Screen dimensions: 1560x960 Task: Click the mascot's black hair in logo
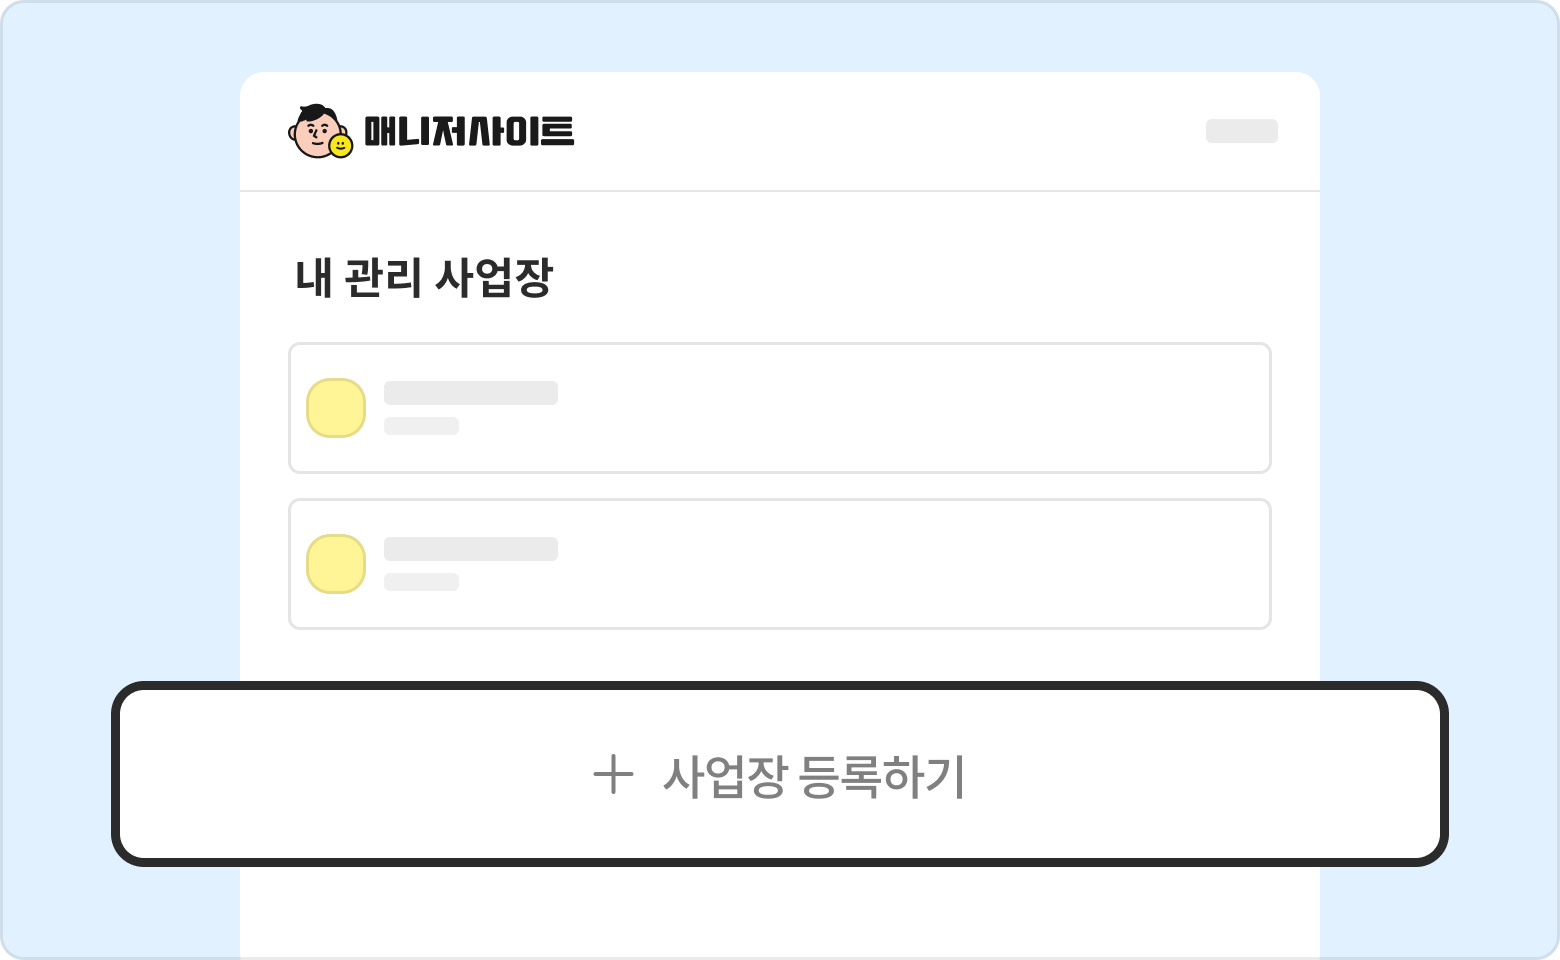click(x=318, y=111)
